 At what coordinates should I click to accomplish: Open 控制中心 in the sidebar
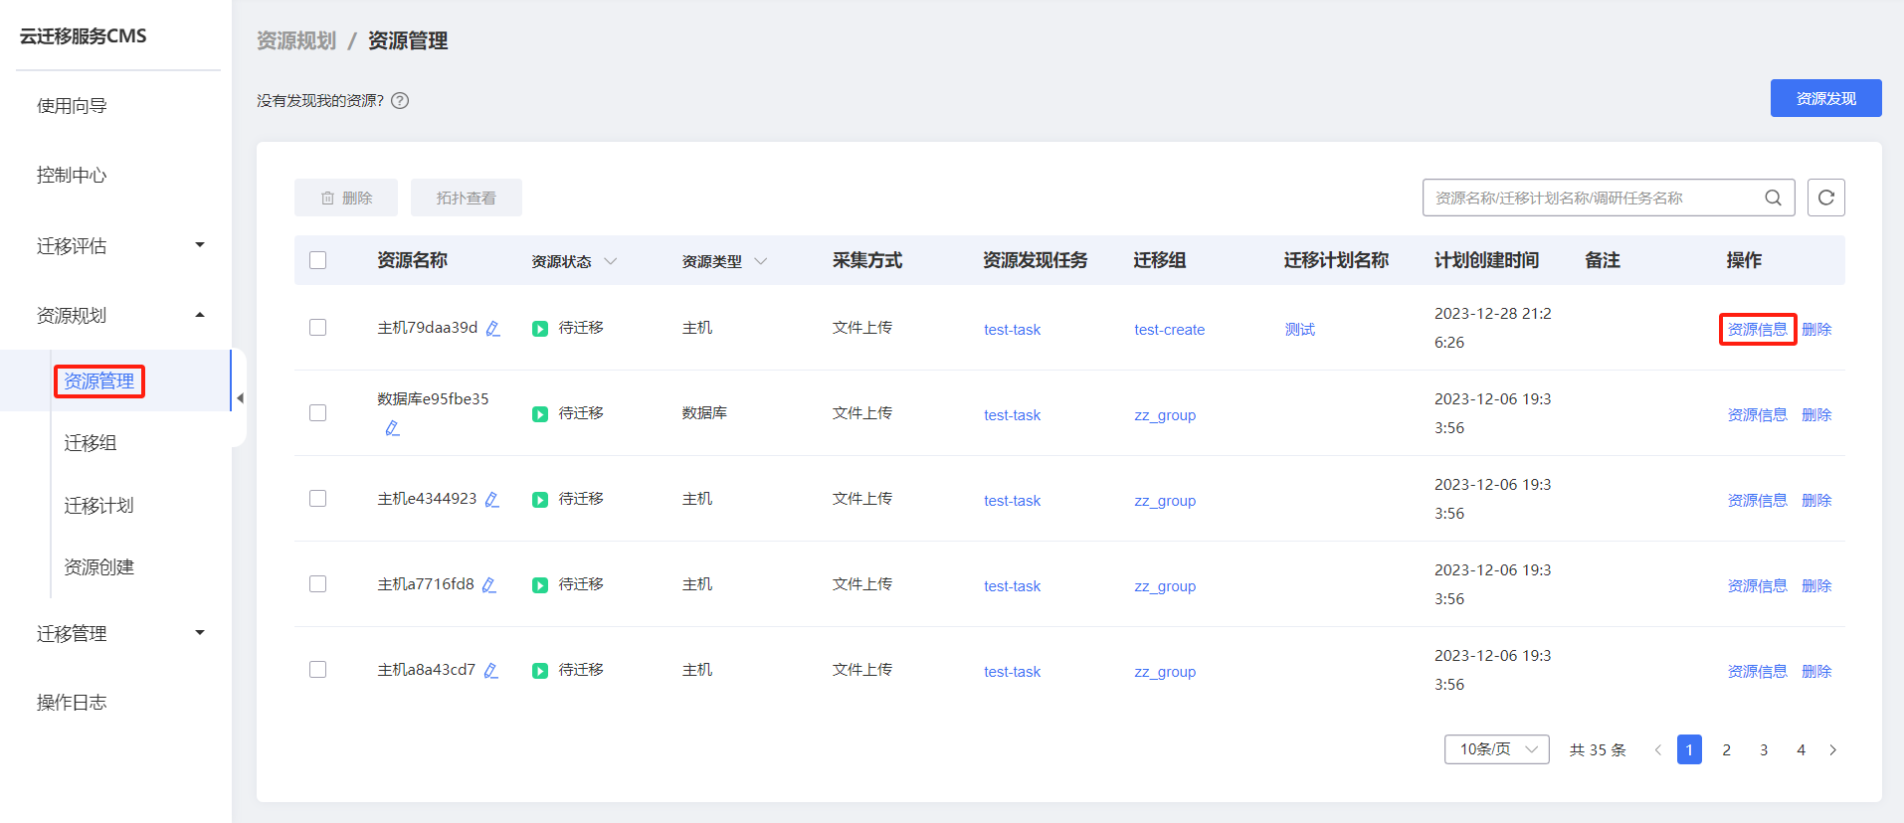tap(72, 175)
